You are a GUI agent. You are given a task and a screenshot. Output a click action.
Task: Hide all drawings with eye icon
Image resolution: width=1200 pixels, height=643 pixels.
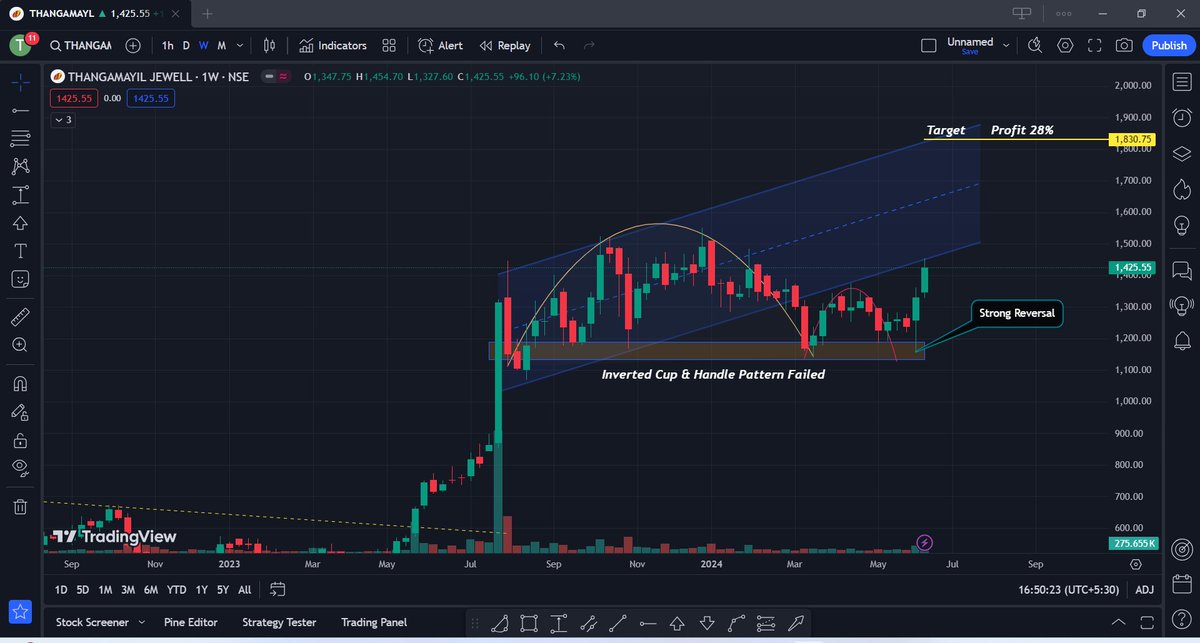[x=20, y=467]
